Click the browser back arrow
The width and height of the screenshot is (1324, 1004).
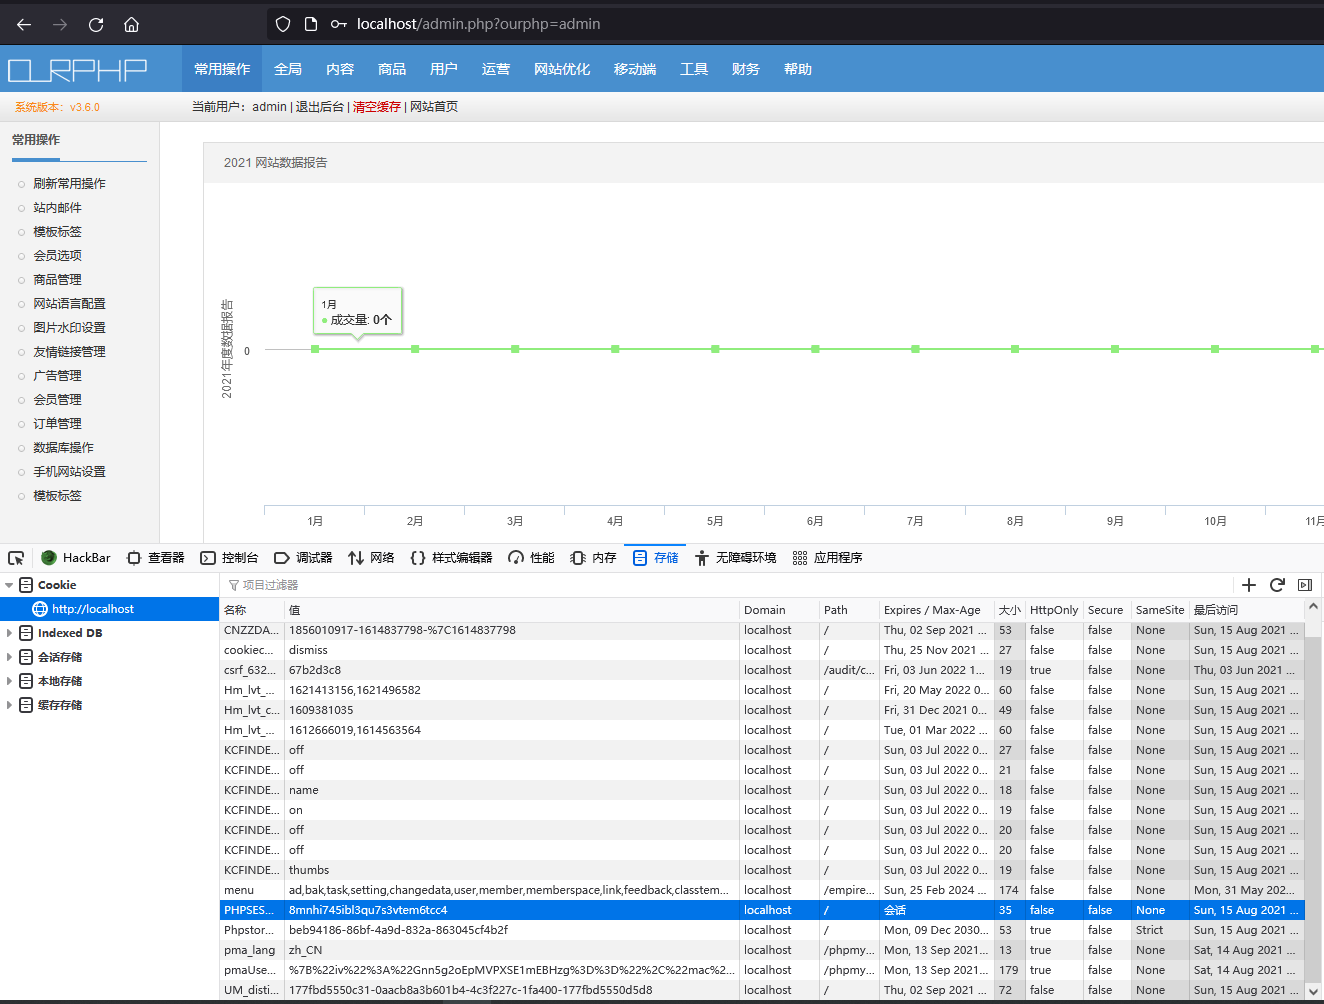pyautogui.click(x=24, y=24)
